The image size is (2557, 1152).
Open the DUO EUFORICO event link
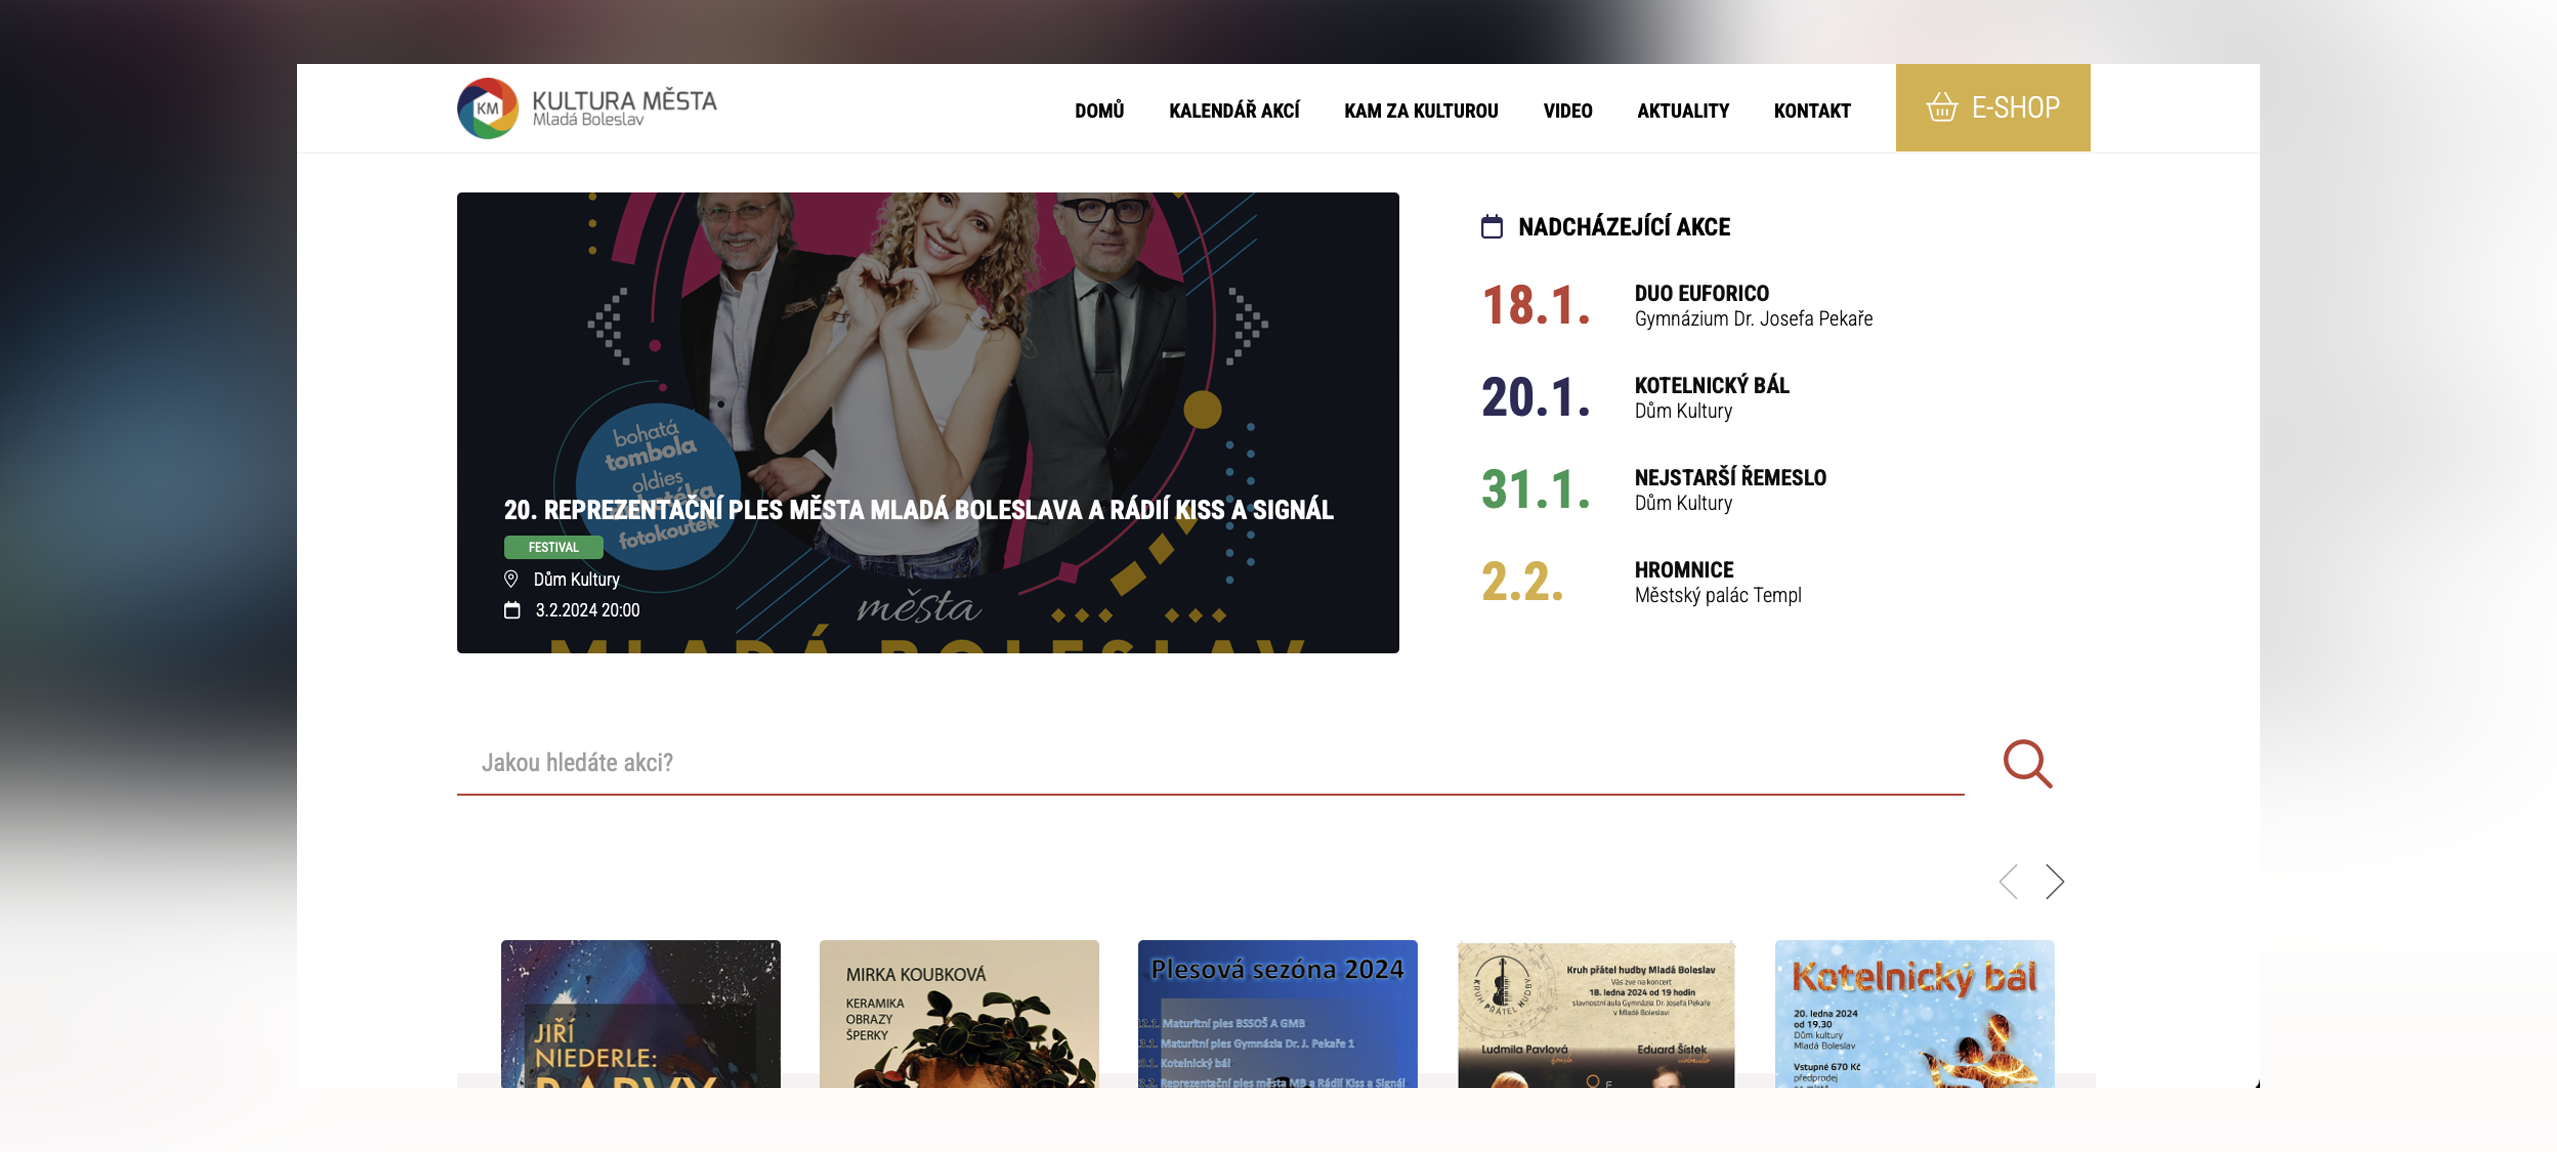[x=1701, y=293]
